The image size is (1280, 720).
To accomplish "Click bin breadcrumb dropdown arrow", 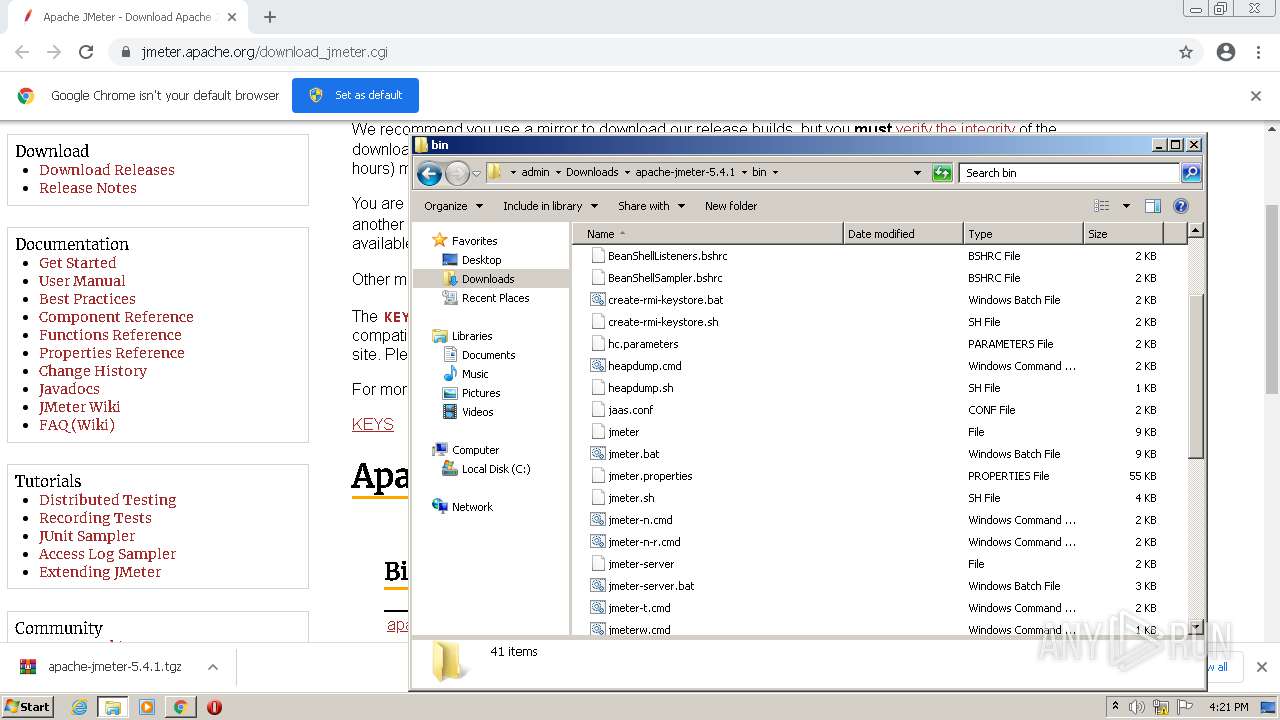I will click(774, 172).
